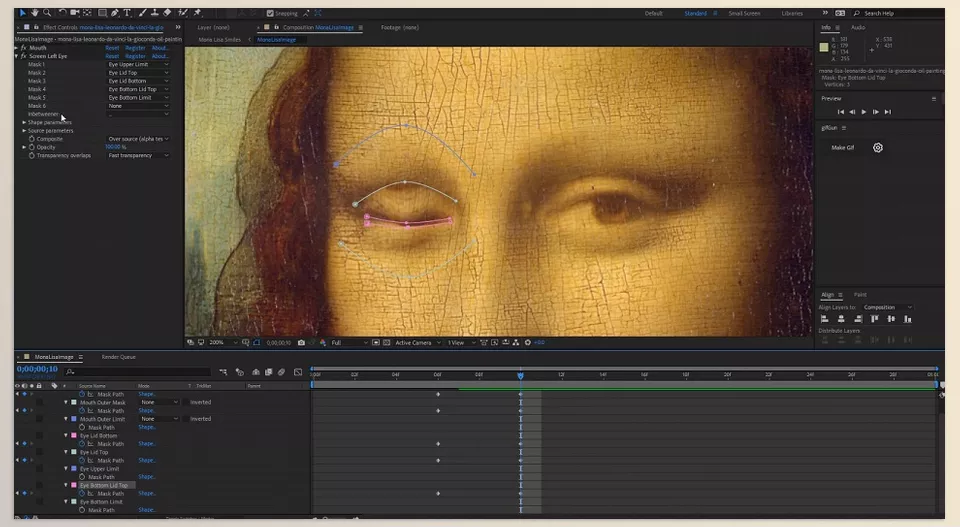This screenshot has height=527, width=960.
Task: Open Transparency overlaps dropdown
Action: click(138, 155)
